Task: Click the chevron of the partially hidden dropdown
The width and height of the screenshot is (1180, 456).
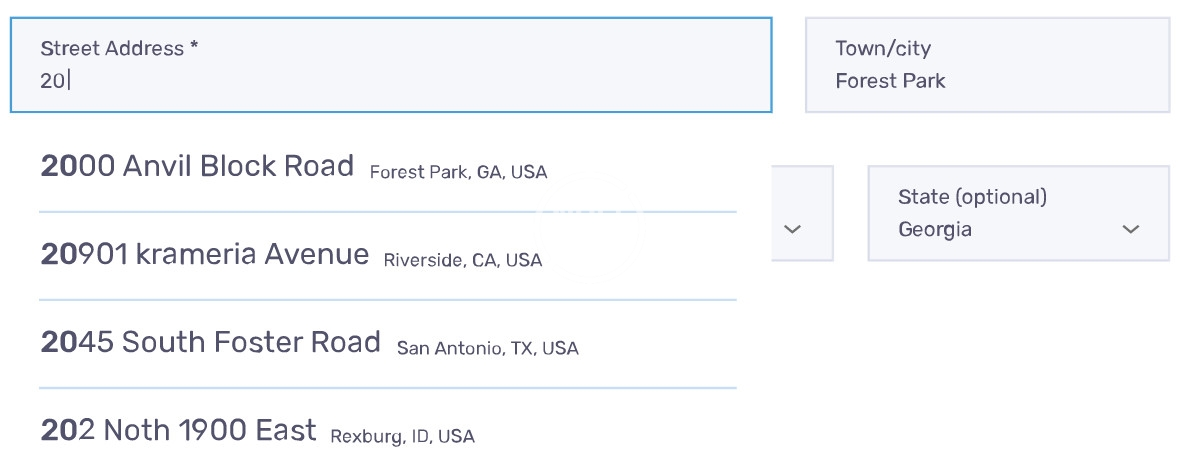Action: click(x=793, y=230)
